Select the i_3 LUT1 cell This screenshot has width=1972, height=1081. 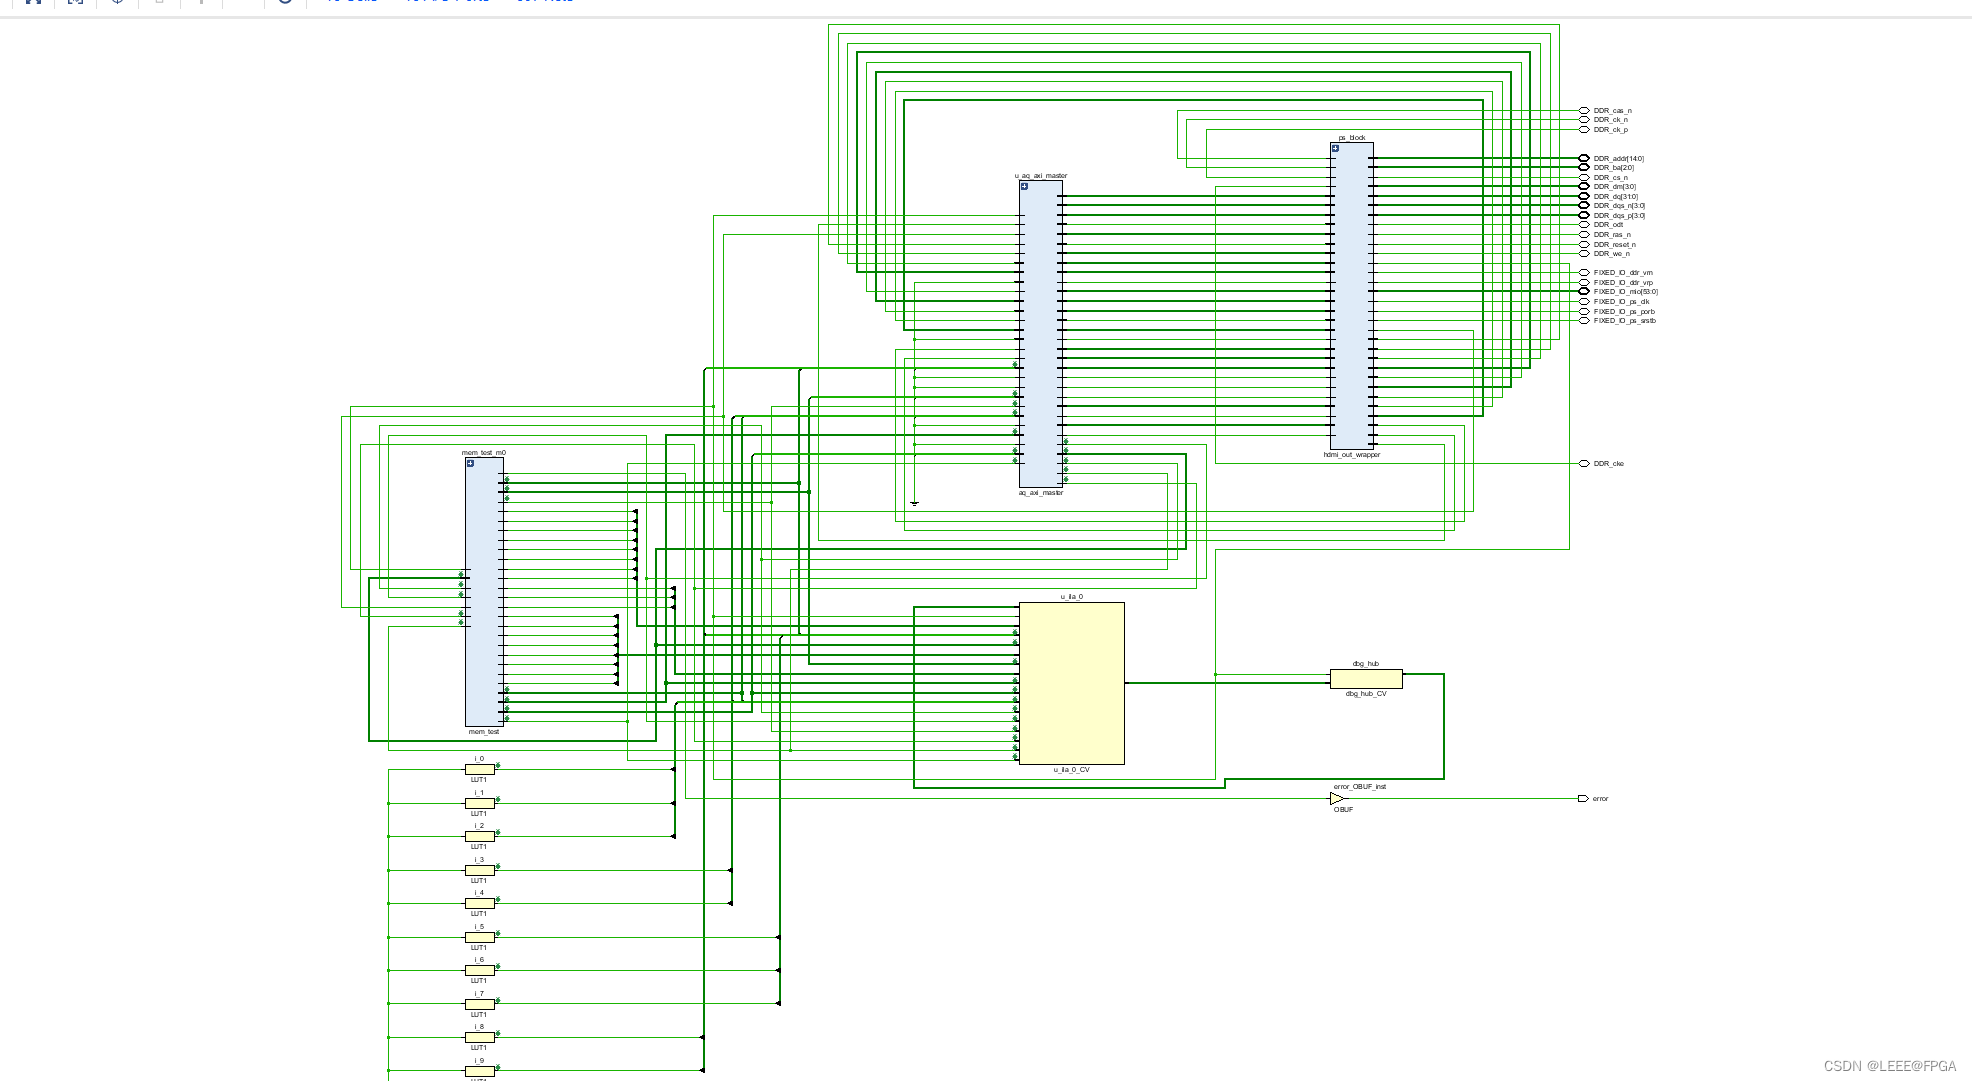pos(479,870)
